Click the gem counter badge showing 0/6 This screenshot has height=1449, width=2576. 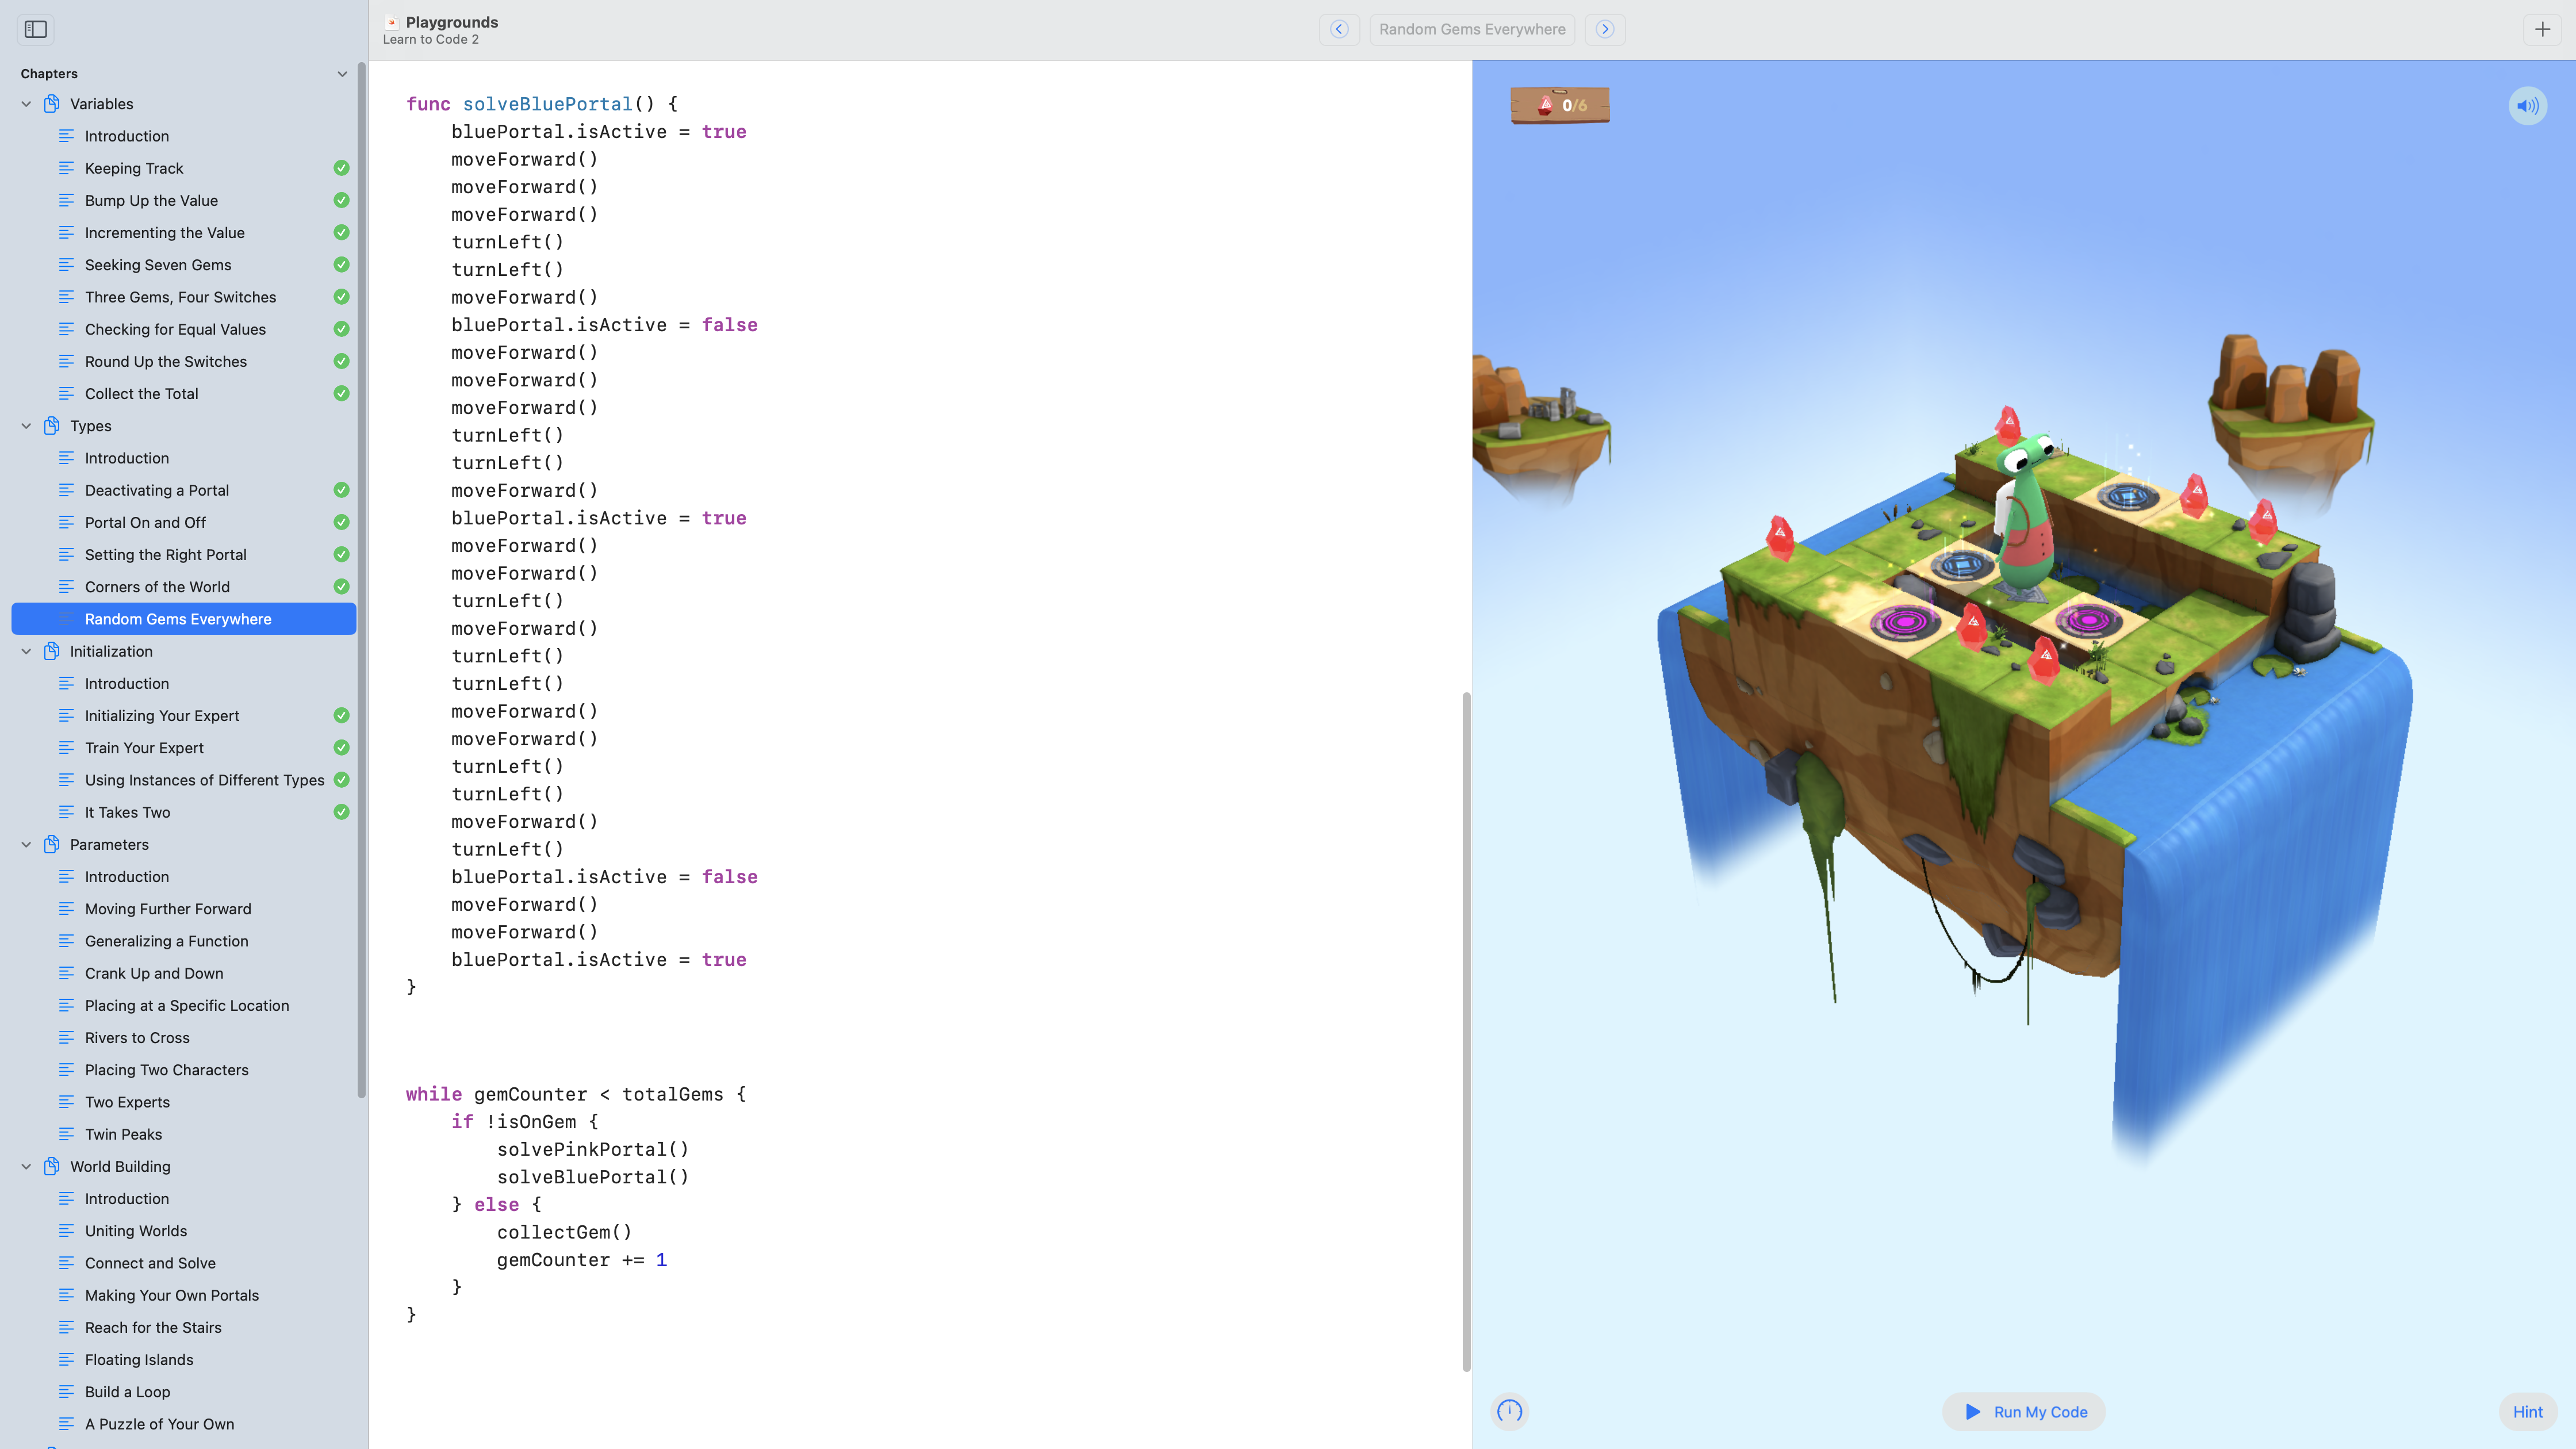(1560, 105)
